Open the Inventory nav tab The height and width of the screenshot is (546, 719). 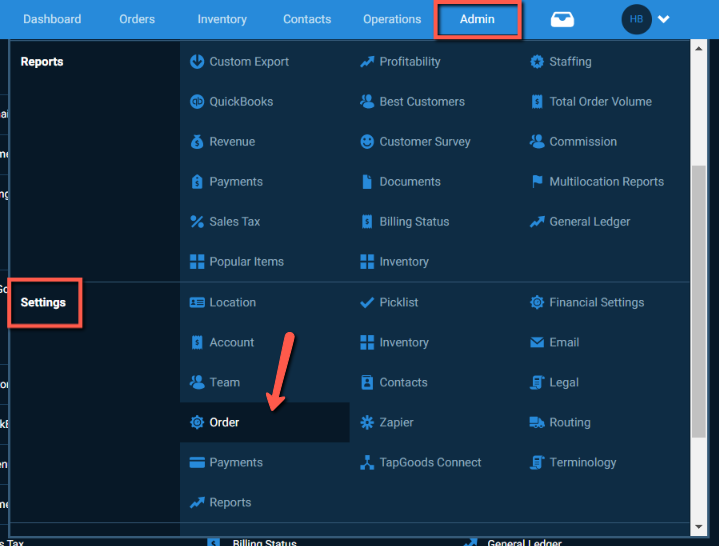[x=222, y=19]
